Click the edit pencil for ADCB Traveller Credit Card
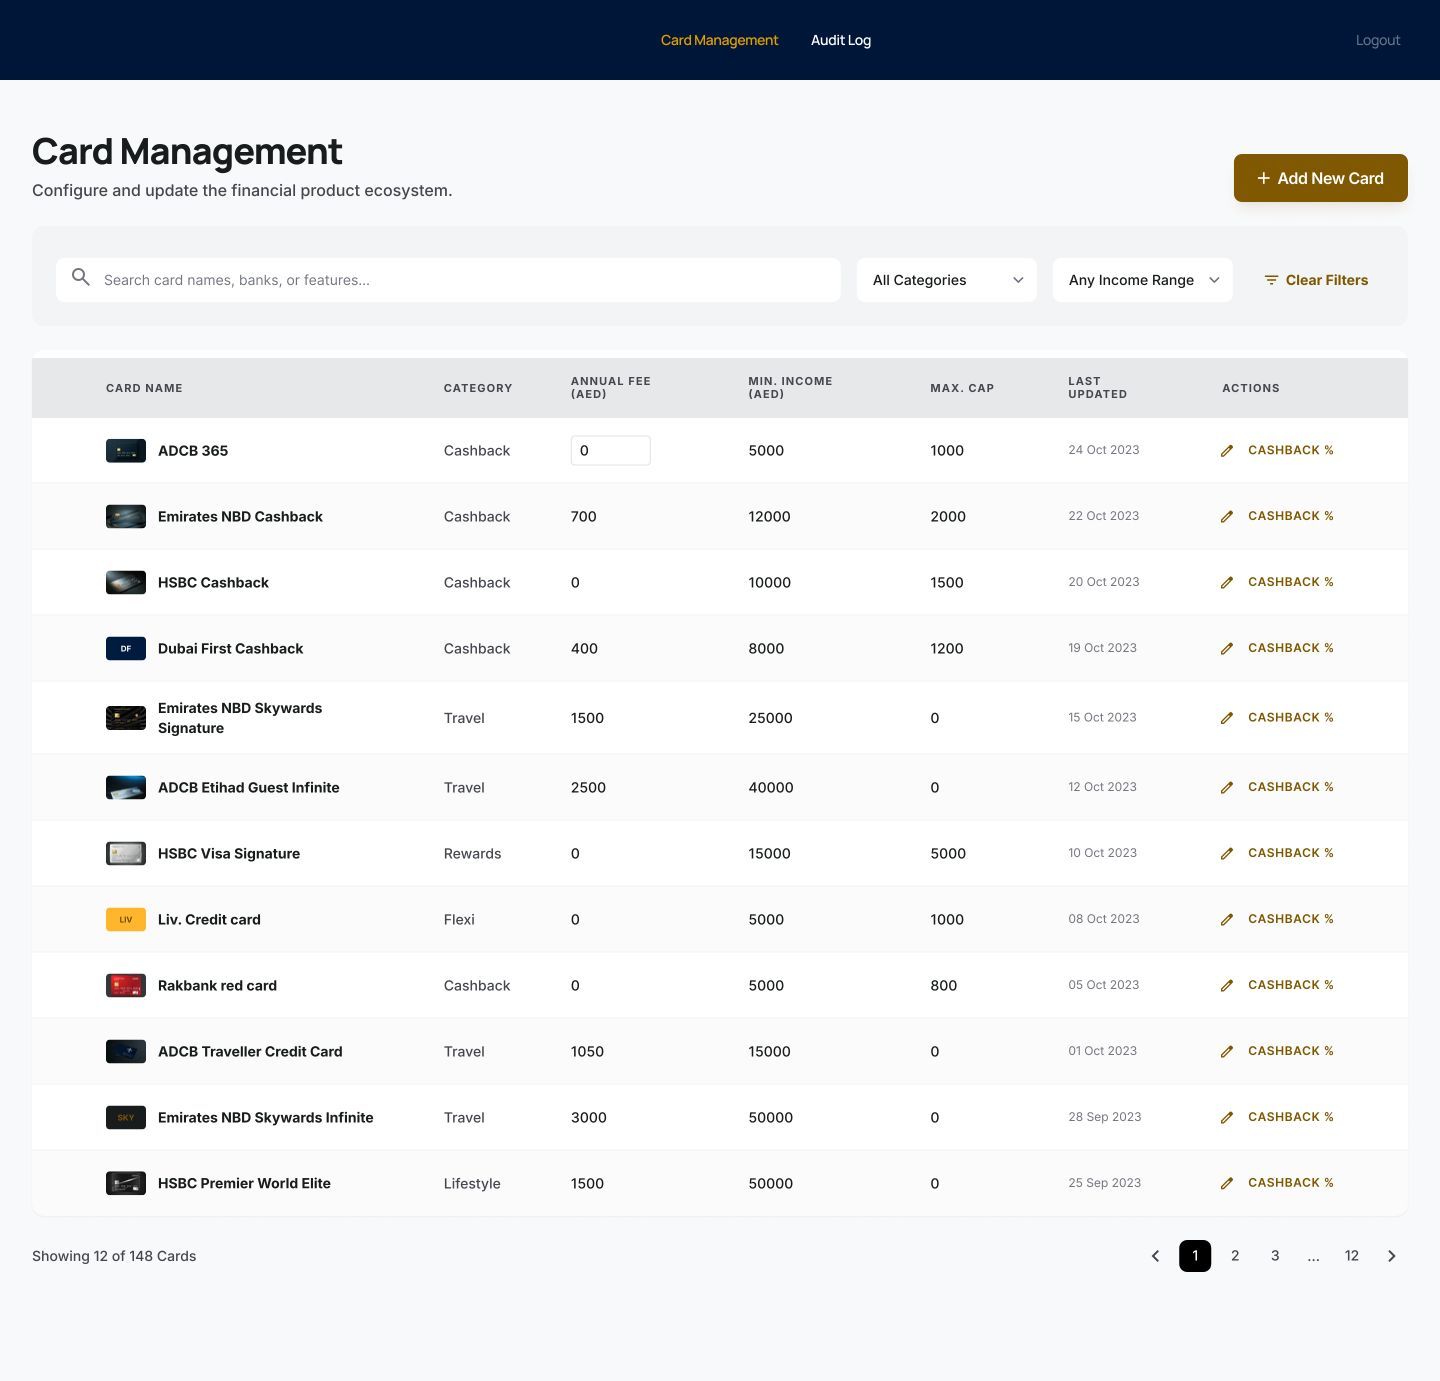The width and height of the screenshot is (1440, 1381). [x=1227, y=1052]
